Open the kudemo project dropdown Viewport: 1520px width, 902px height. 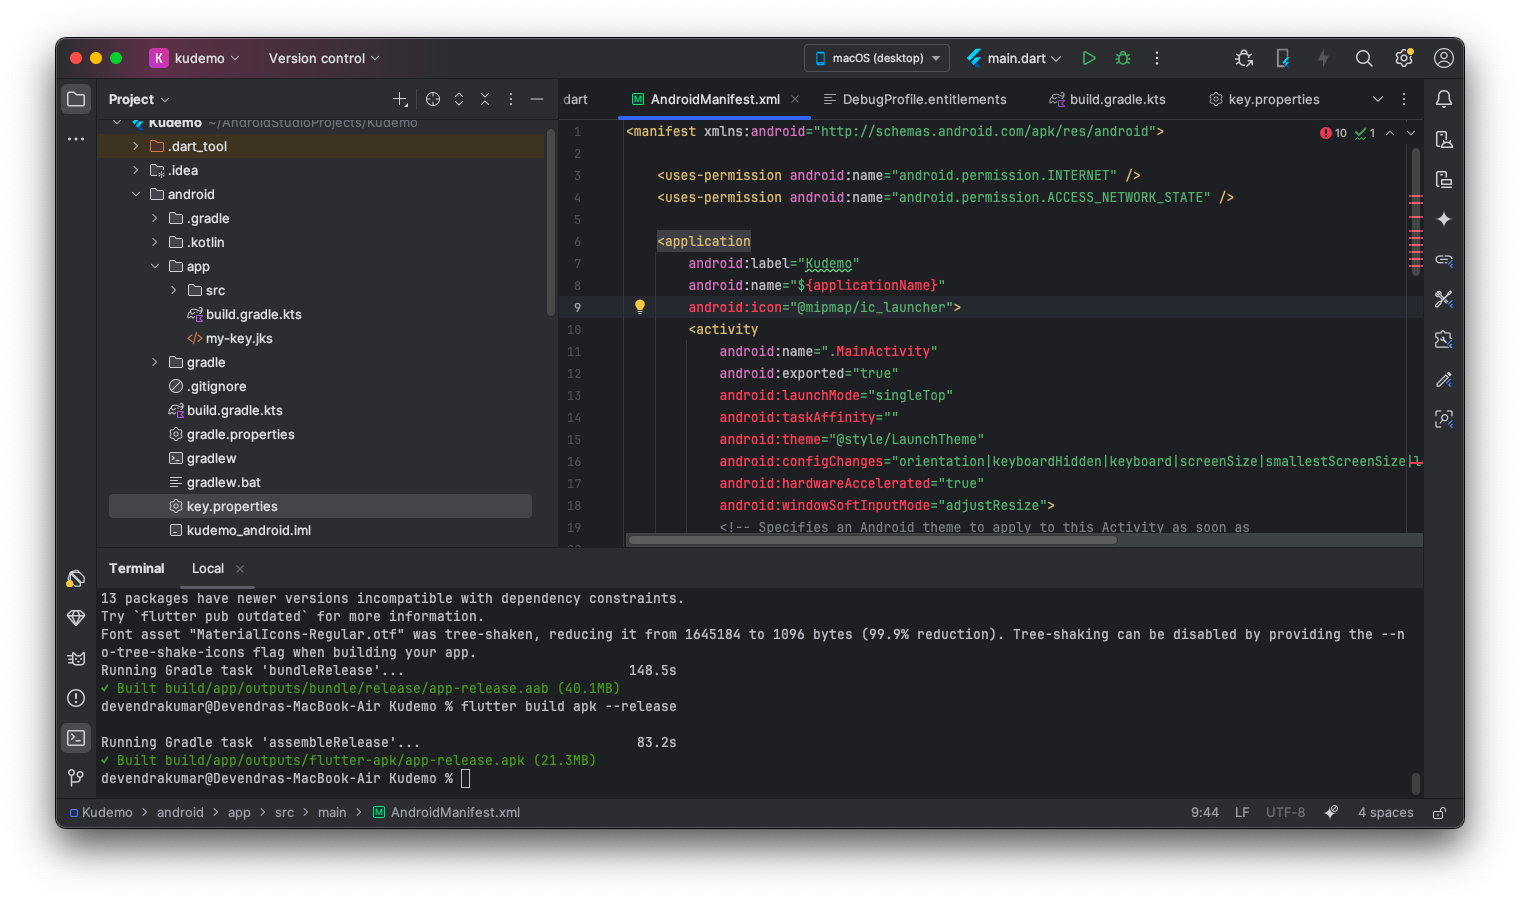(195, 58)
